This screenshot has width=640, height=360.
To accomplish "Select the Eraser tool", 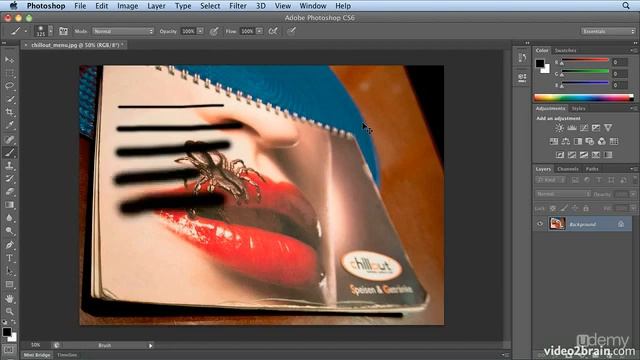I will pyautogui.click(x=9, y=192).
